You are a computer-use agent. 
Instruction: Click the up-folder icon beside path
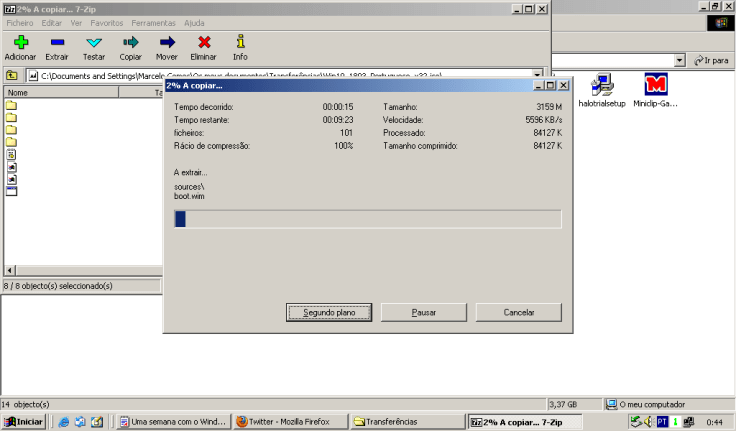point(11,75)
